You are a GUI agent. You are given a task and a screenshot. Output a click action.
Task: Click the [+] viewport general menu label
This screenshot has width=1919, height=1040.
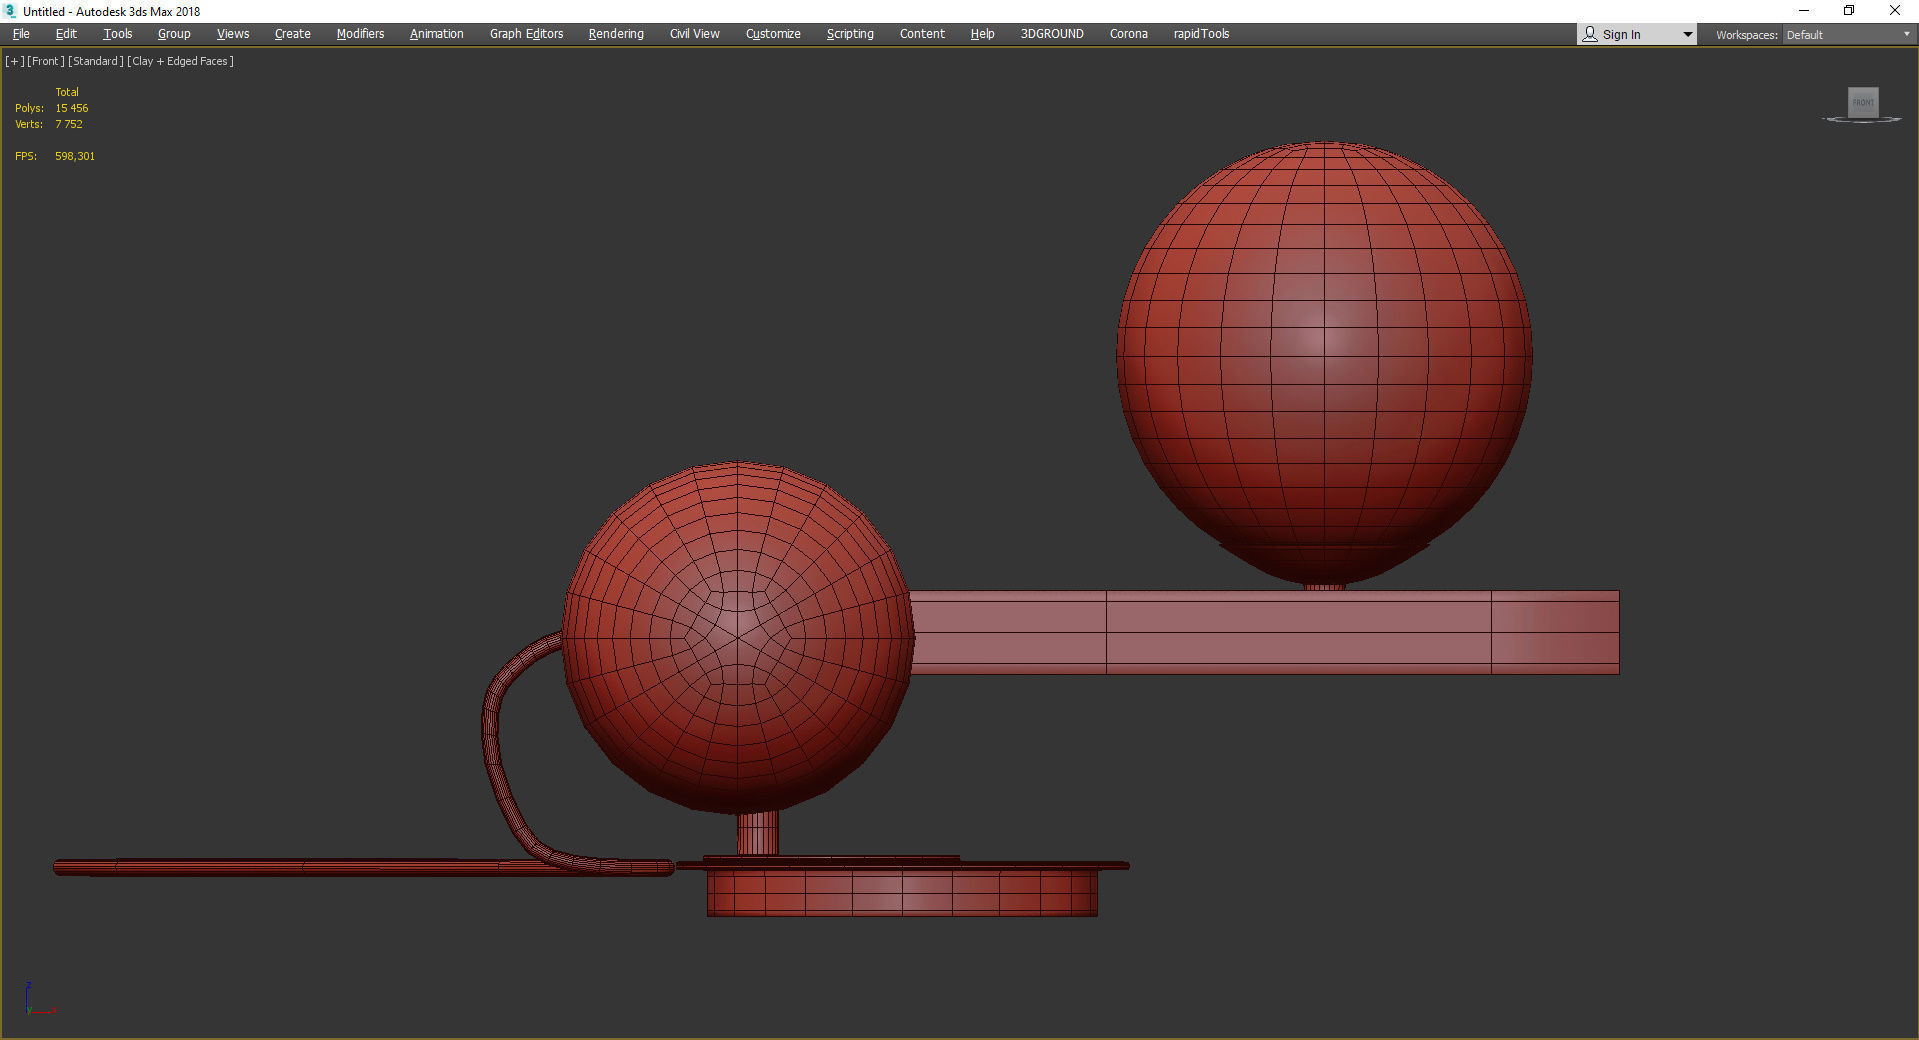pos(15,61)
